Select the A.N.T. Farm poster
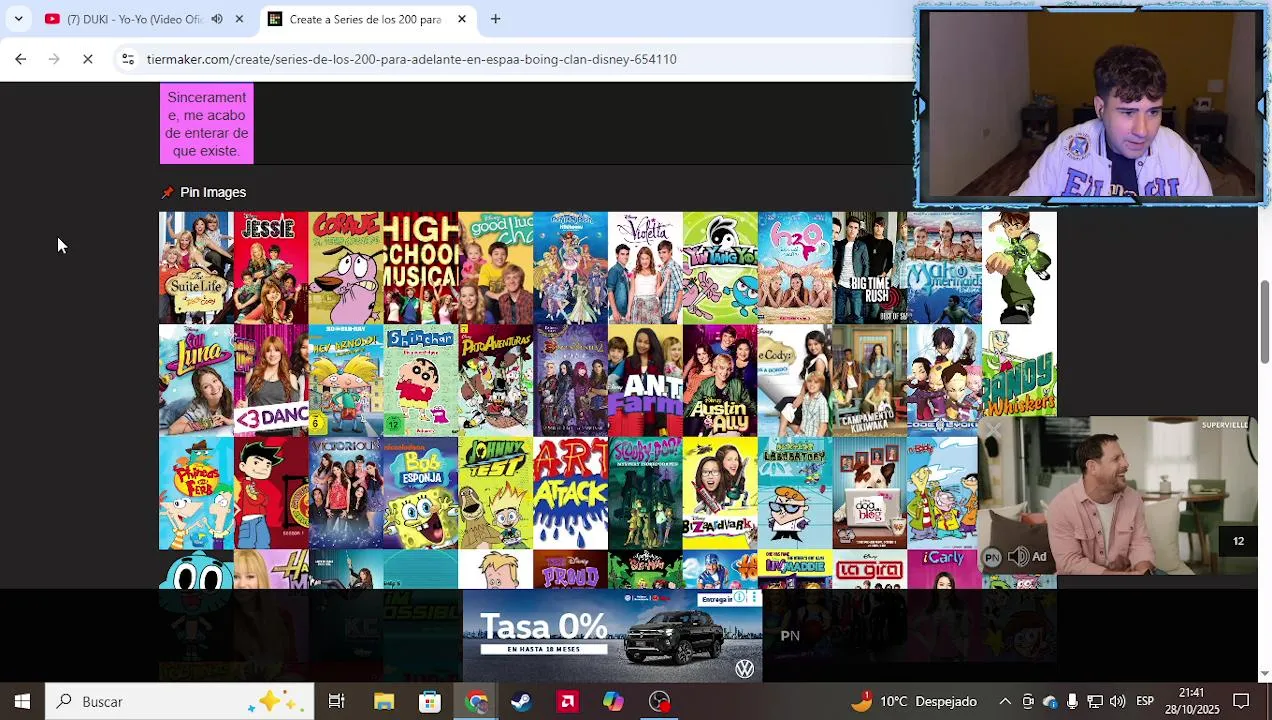 (645, 380)
